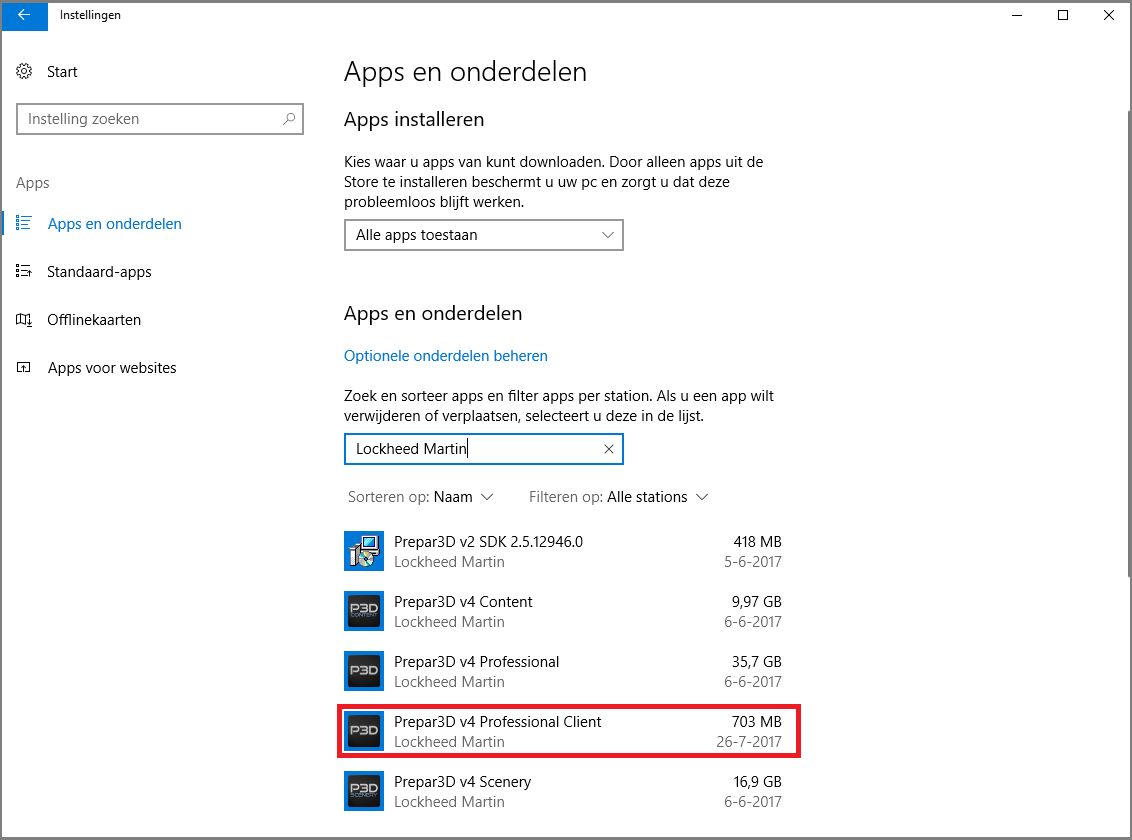
Task: Click the 418 MB size value
Action: (757, 542)
